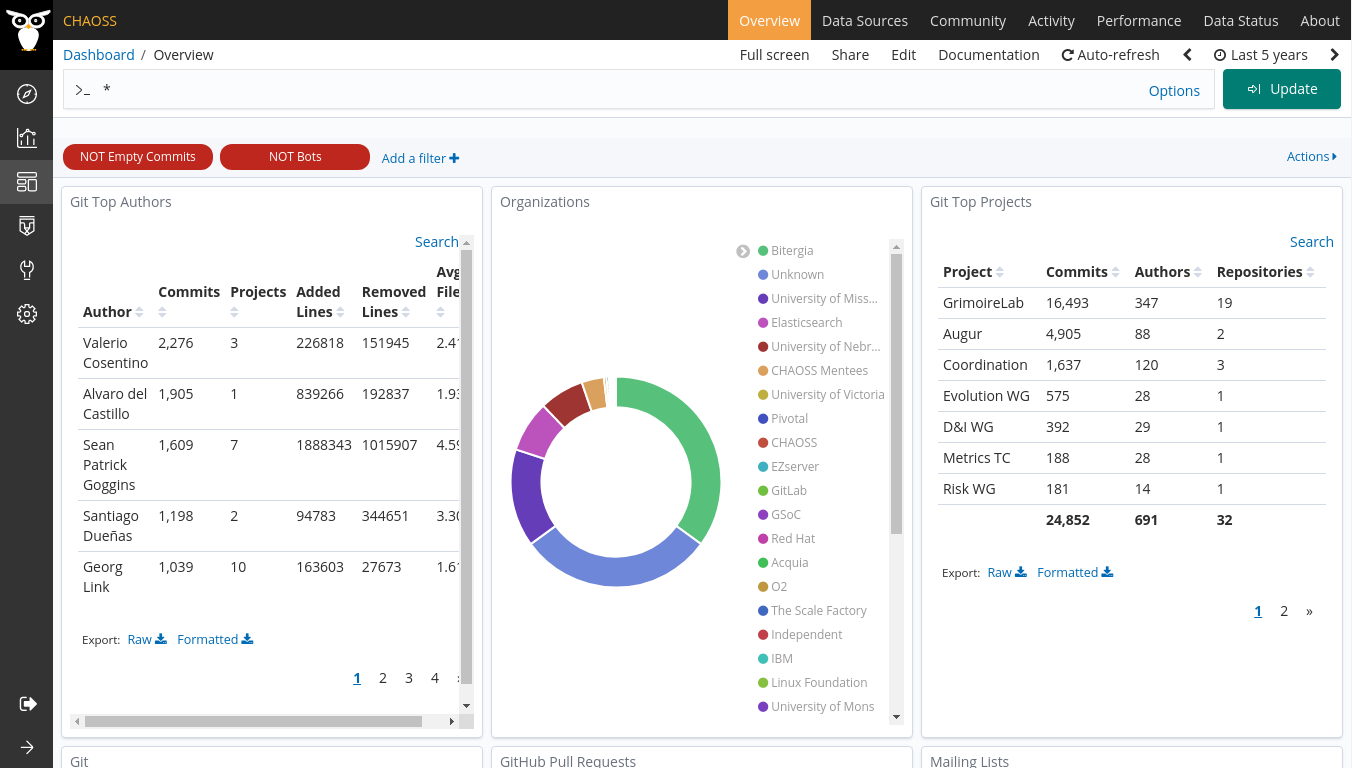
Task: Sort authors table by Author column
Action: 139,312
